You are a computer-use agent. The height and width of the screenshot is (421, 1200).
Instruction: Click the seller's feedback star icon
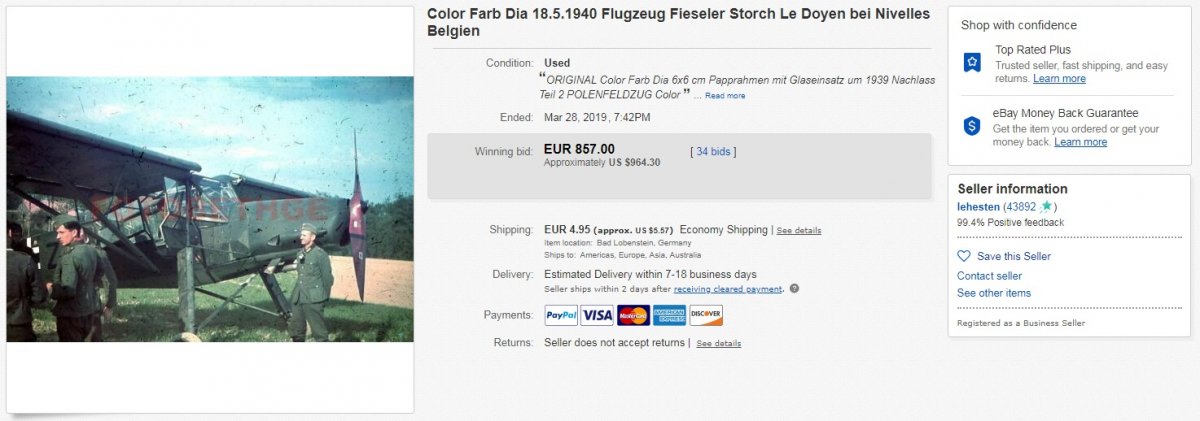(1046, 206)
